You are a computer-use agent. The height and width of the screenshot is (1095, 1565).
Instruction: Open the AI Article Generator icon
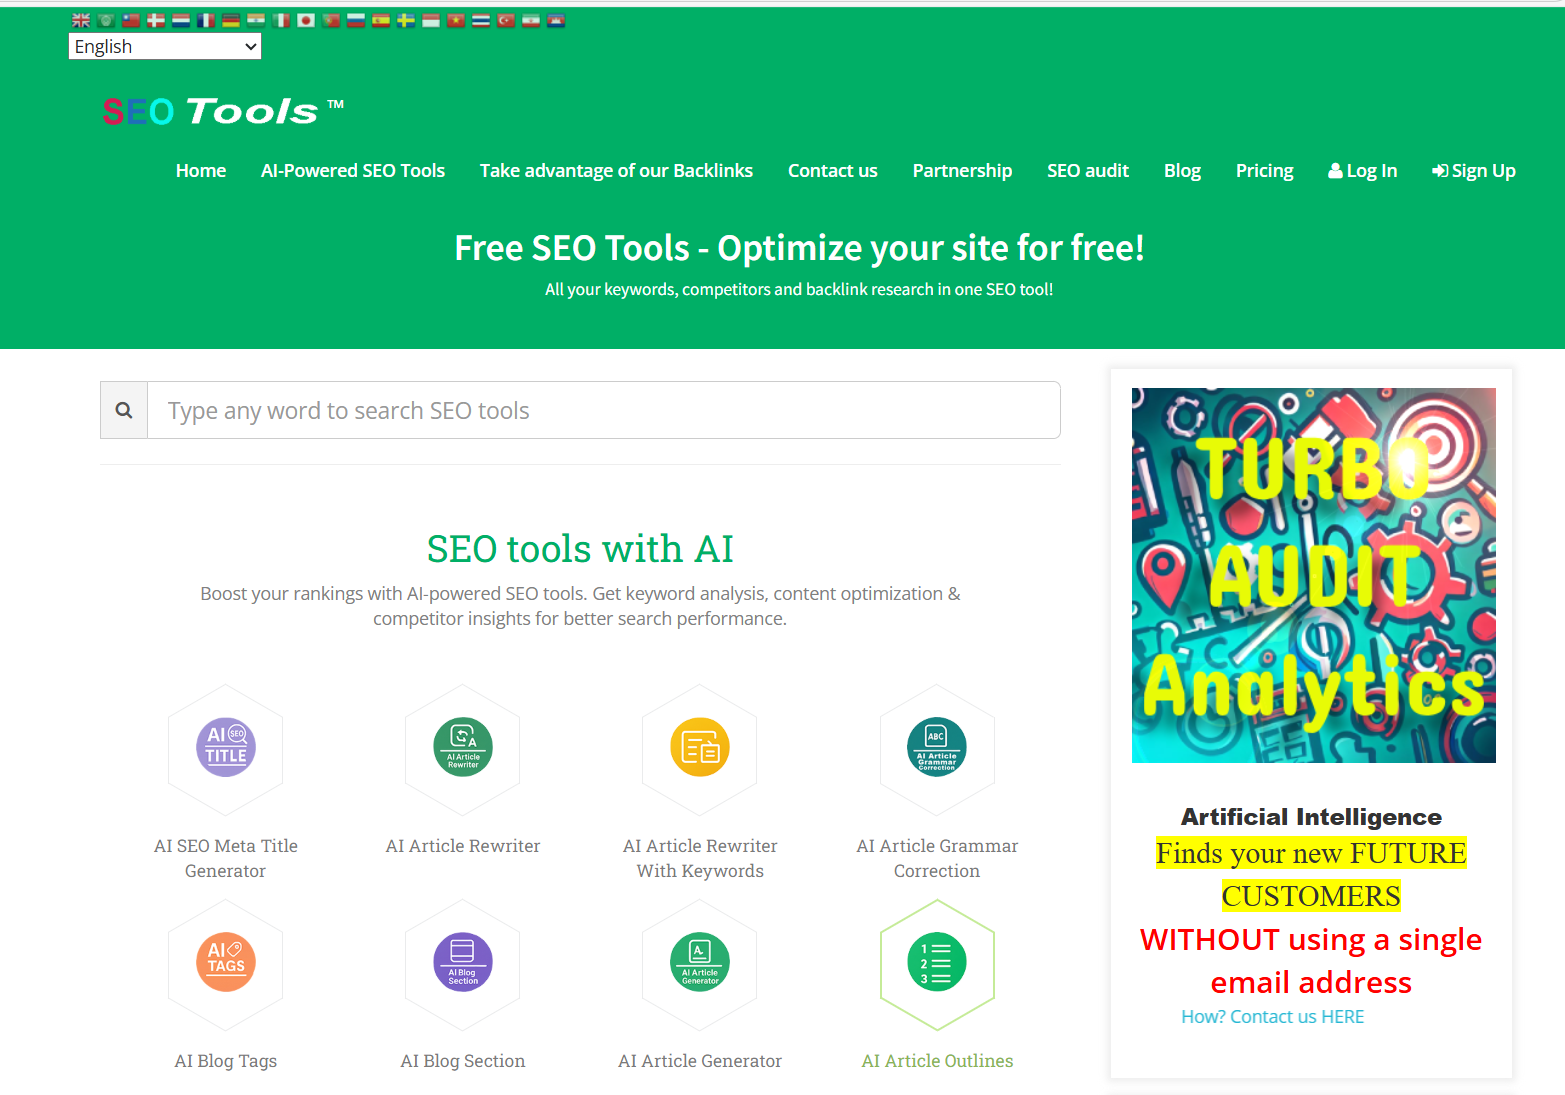point(700,962)
